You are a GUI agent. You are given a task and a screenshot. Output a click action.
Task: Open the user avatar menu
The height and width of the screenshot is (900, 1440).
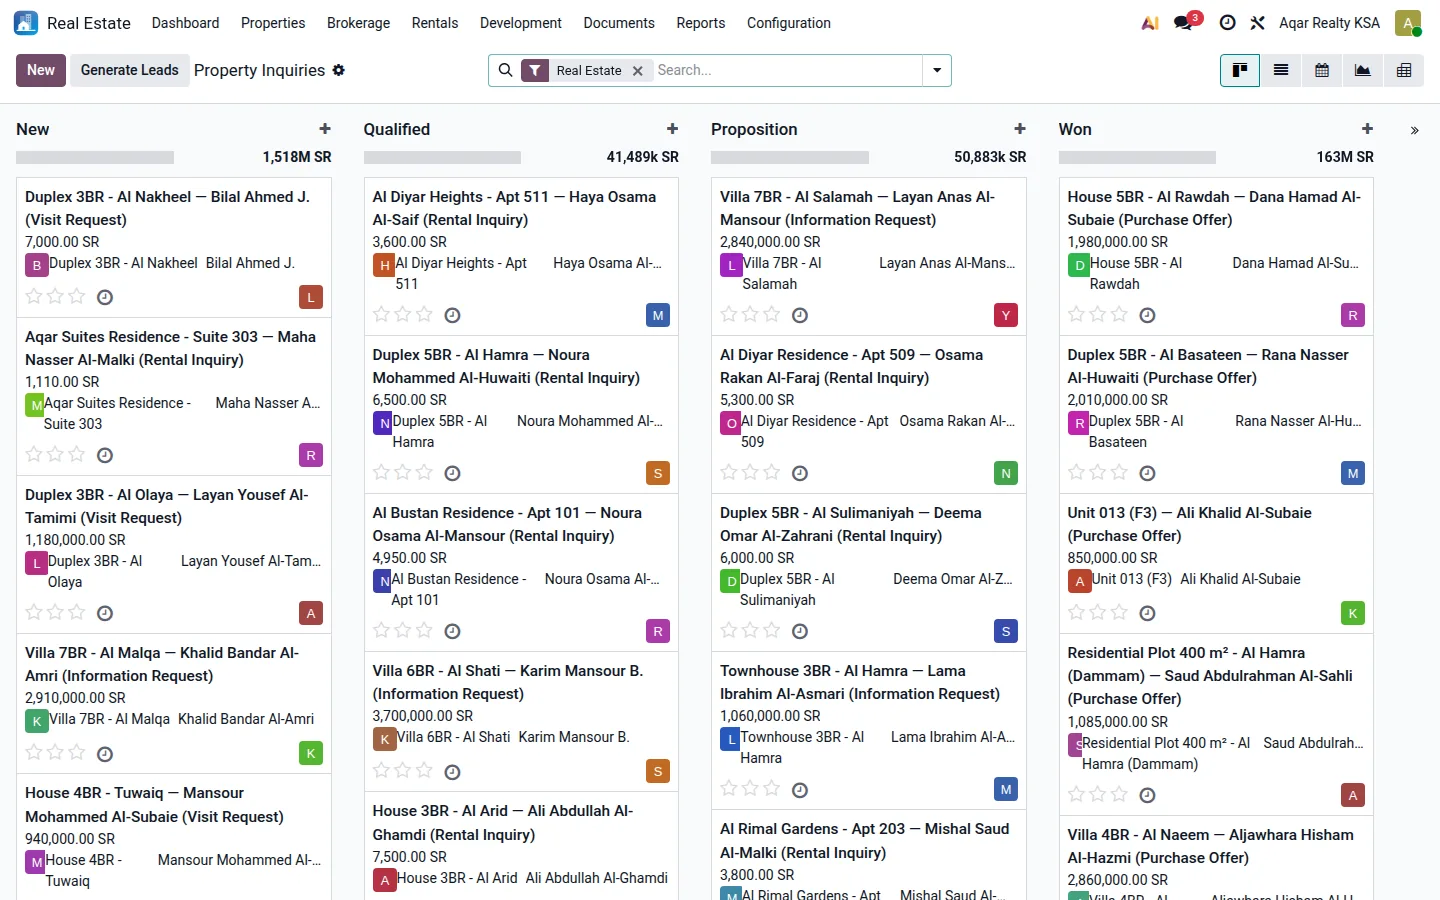pyautogui.click(x=1408, y=23)
